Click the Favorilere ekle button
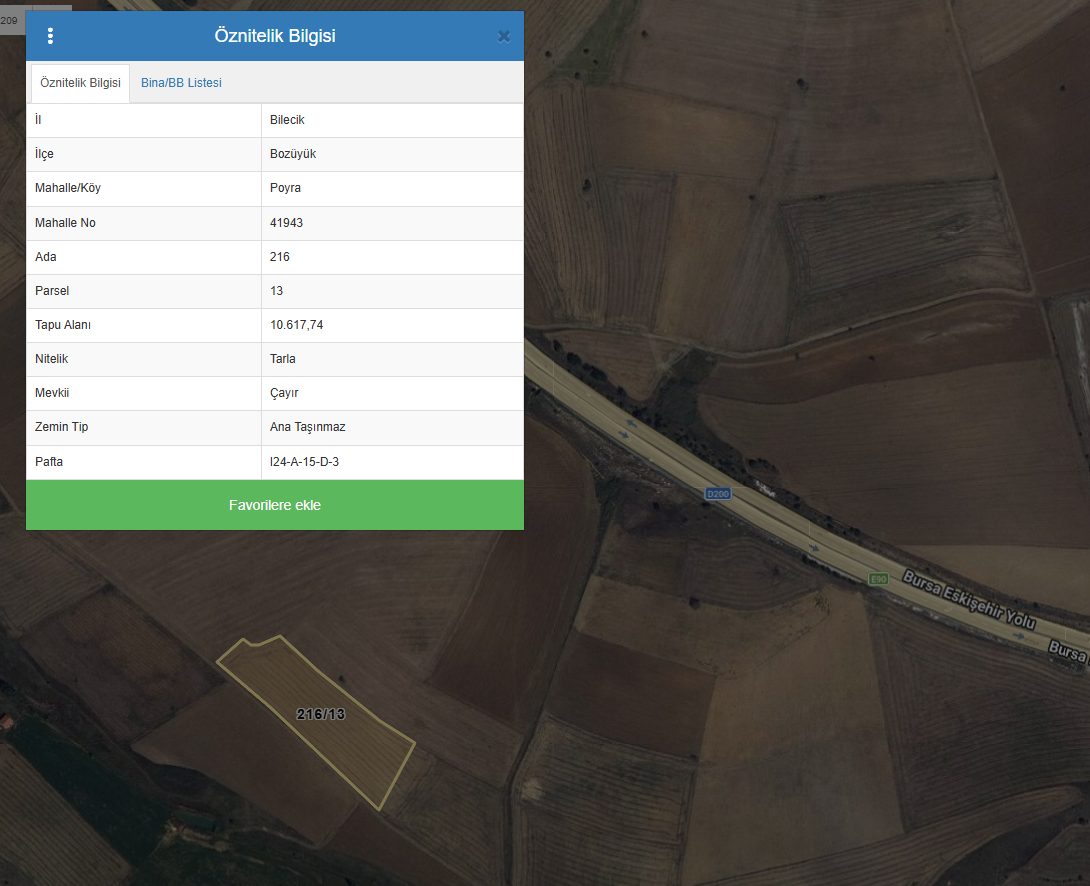 (x=275, y=505)
